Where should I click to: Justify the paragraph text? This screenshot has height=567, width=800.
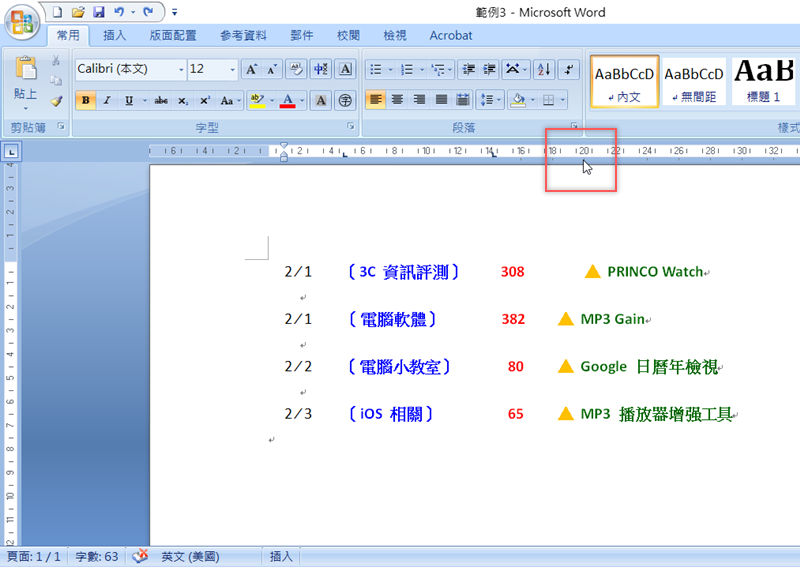tap(441, 100)
